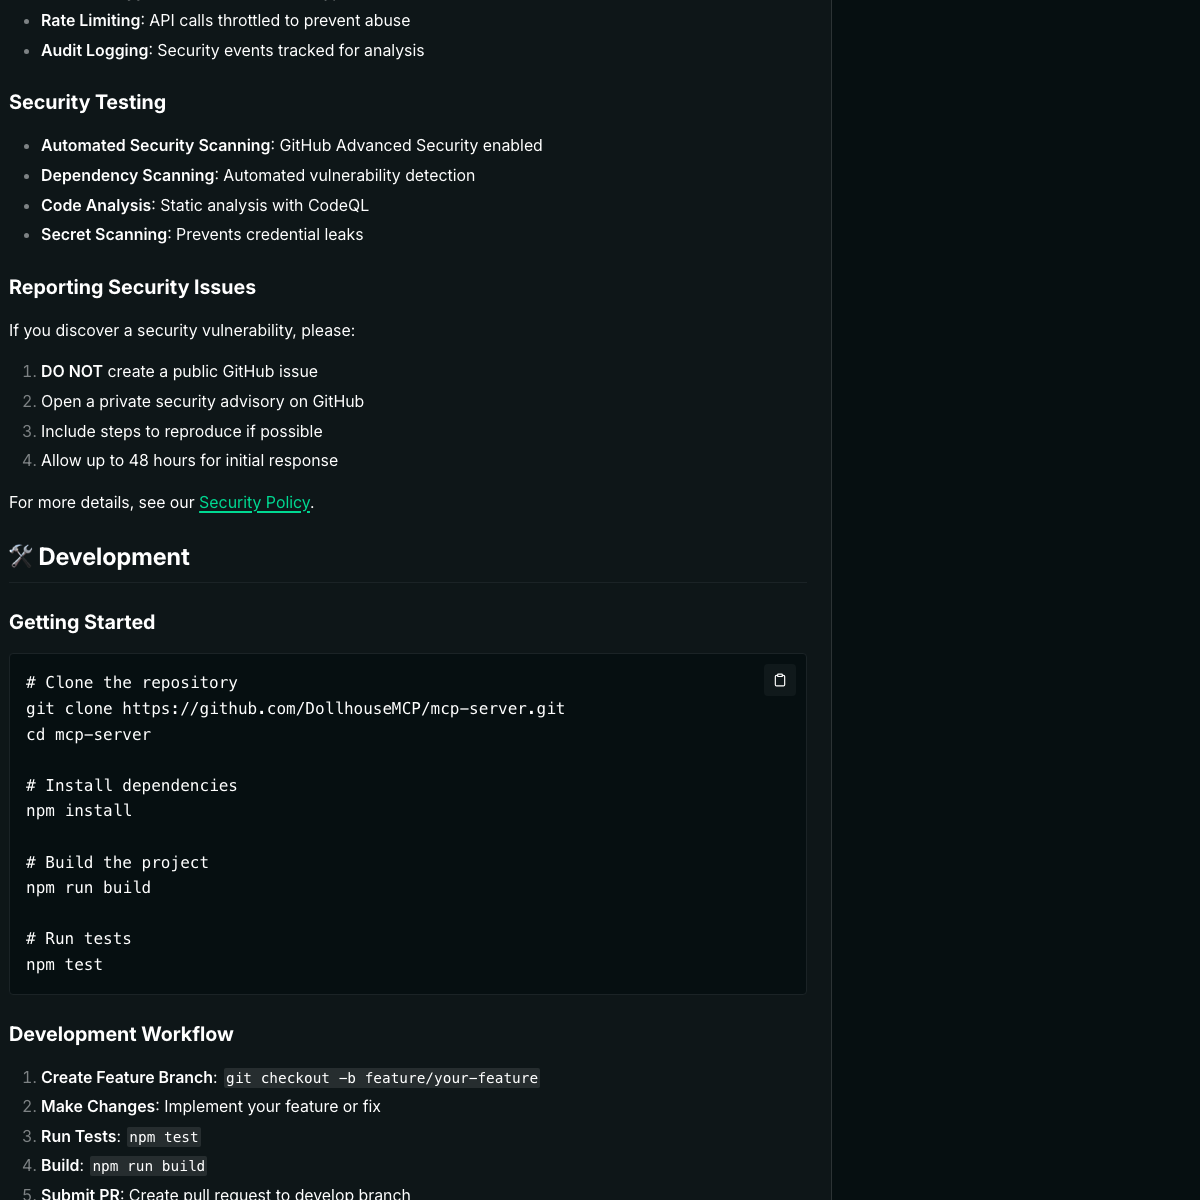Image resolution: width=1200 pixels, height=1200 pixels.
Task: Open the Security Policy link
Action: [x=254, y=502]
